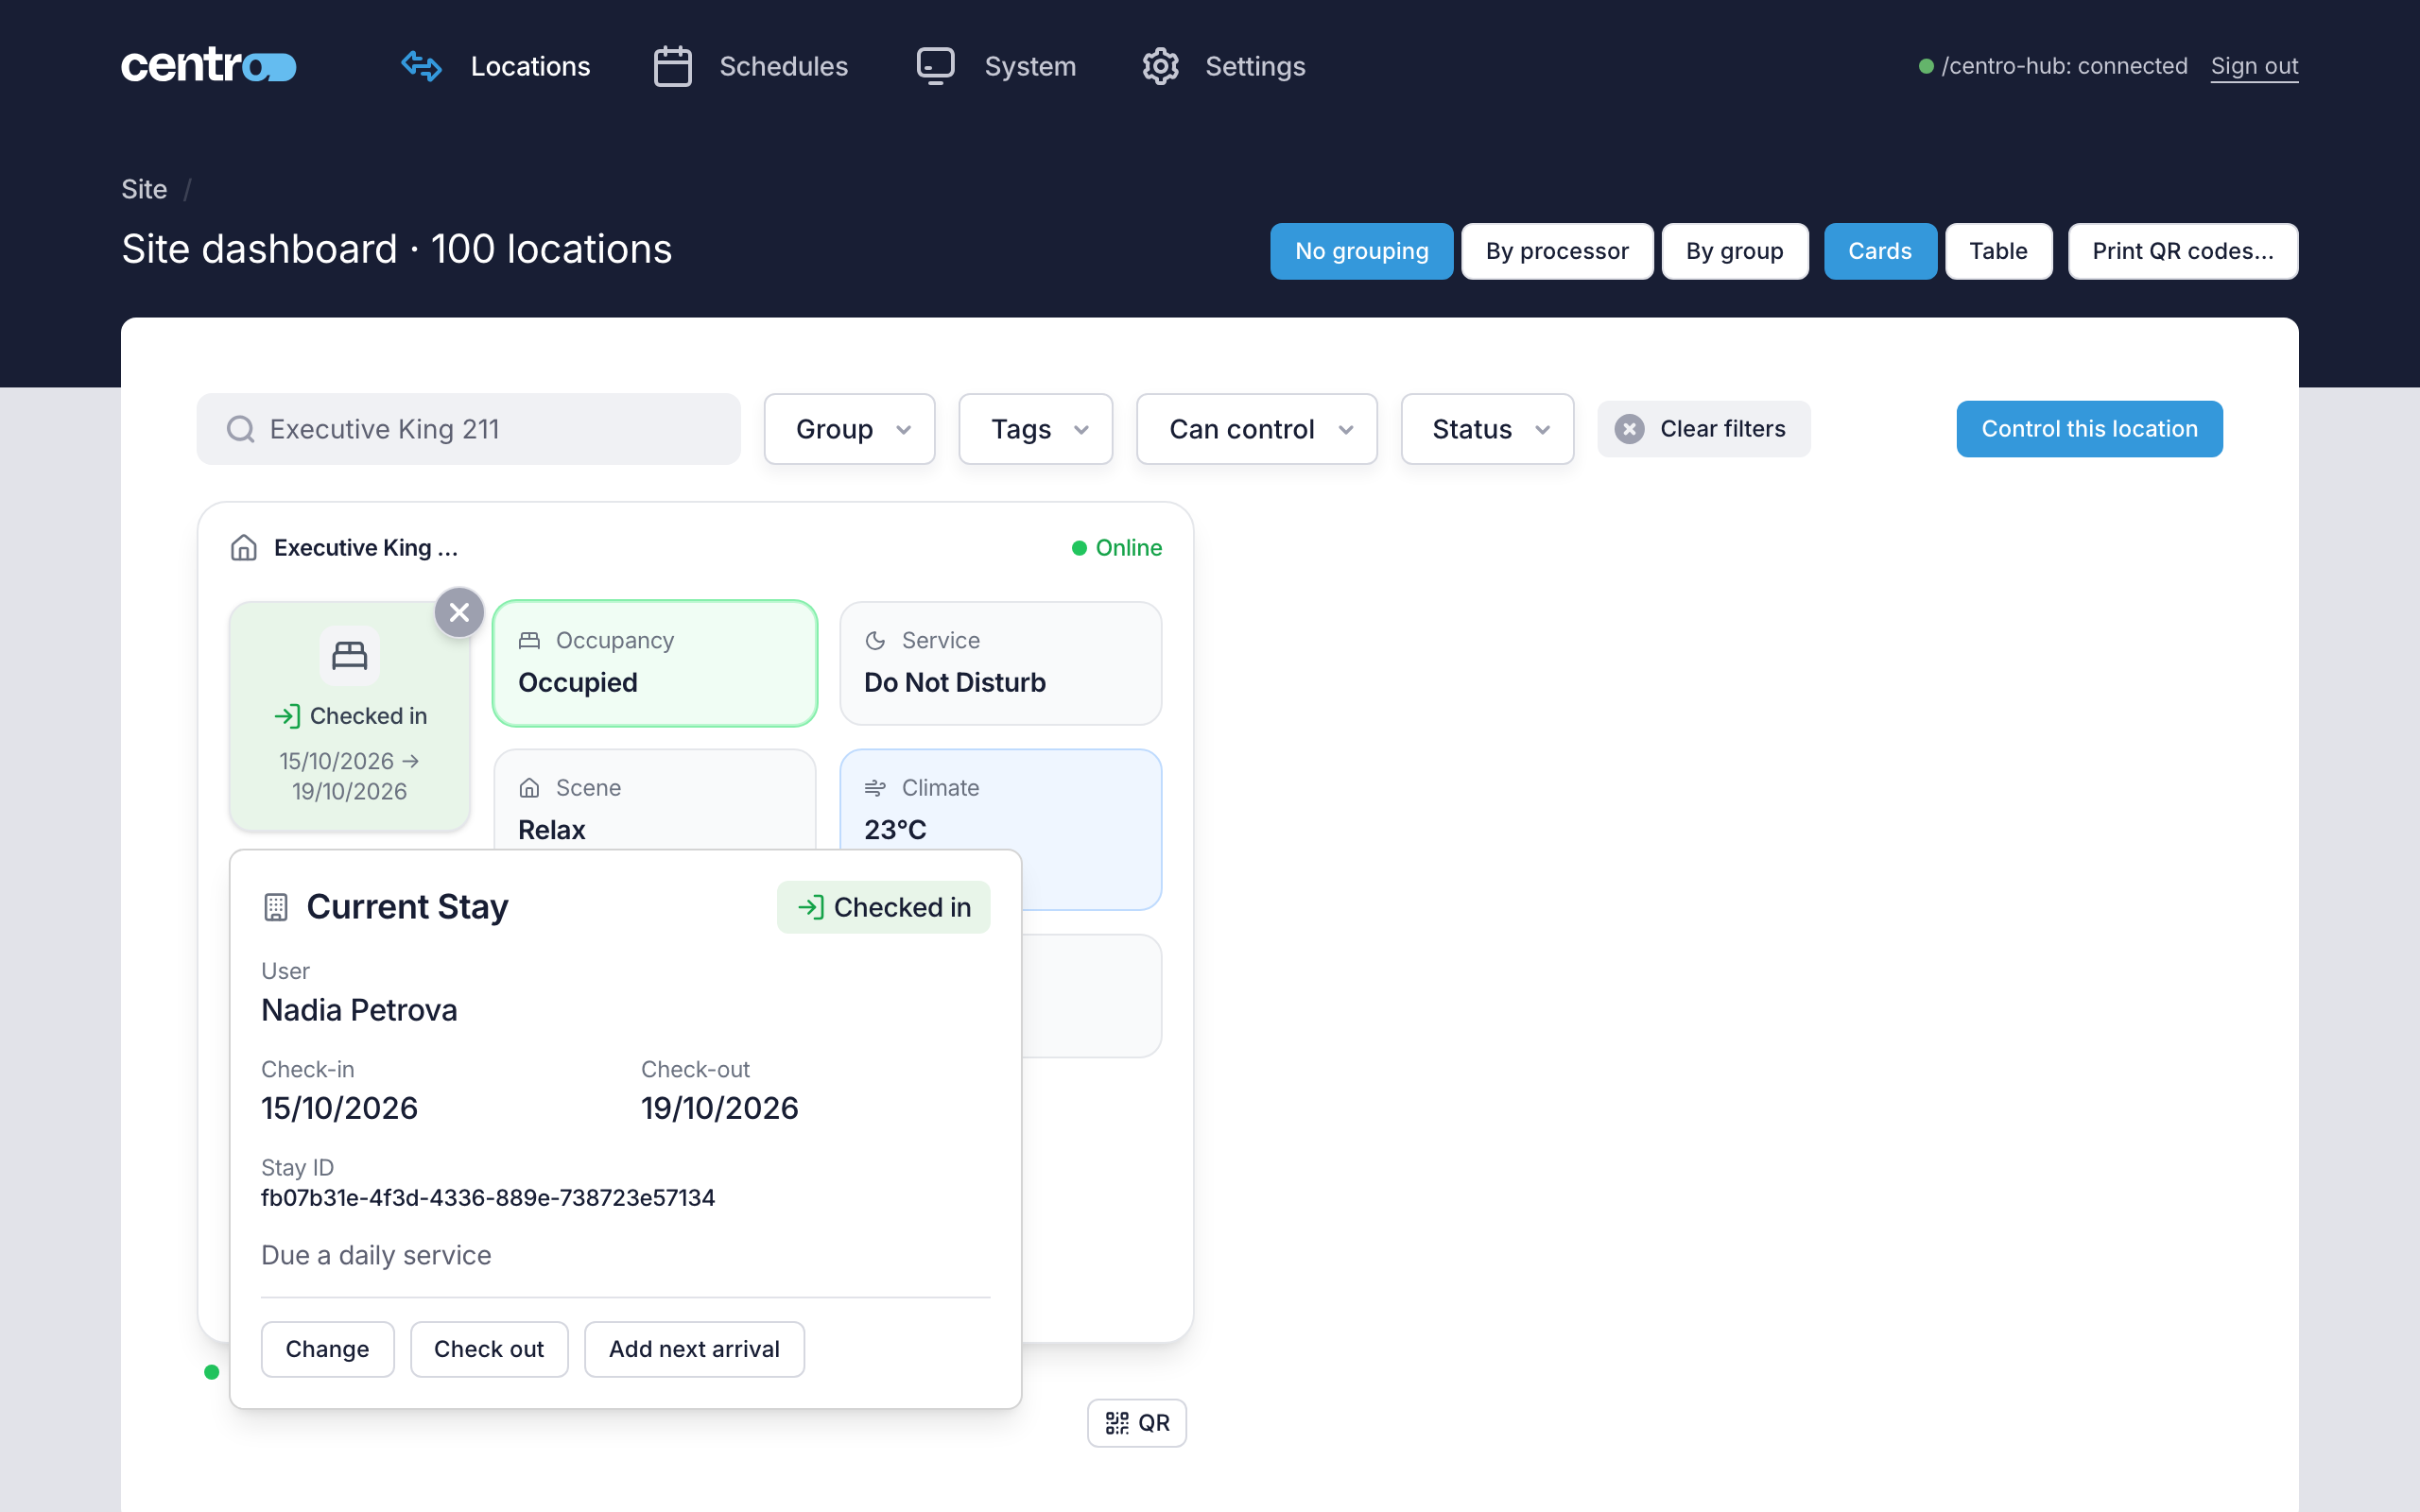The image size is (2420, 1512).
Task: Close the stay popup with X button
Action: (x=459, y=612)
